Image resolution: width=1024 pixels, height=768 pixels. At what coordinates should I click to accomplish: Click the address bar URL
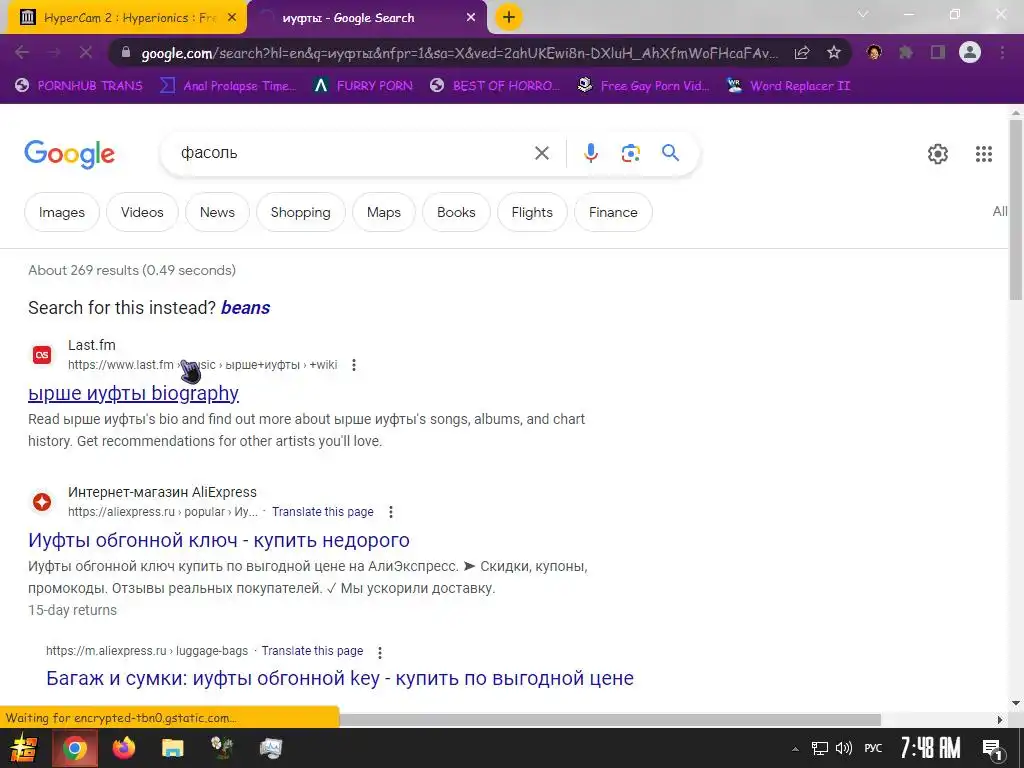(459, 54)
